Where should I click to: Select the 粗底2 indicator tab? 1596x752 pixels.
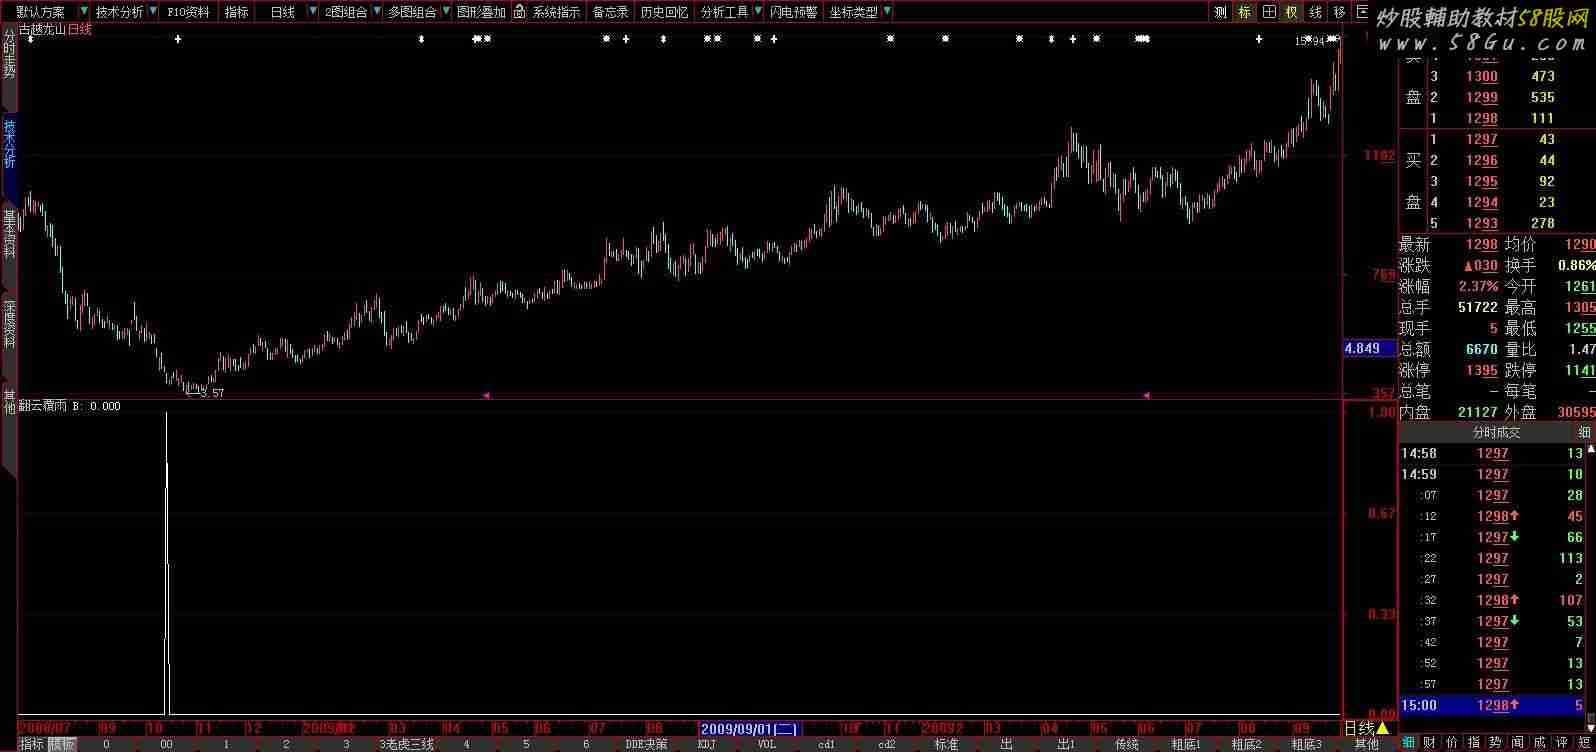point(1246,744)
